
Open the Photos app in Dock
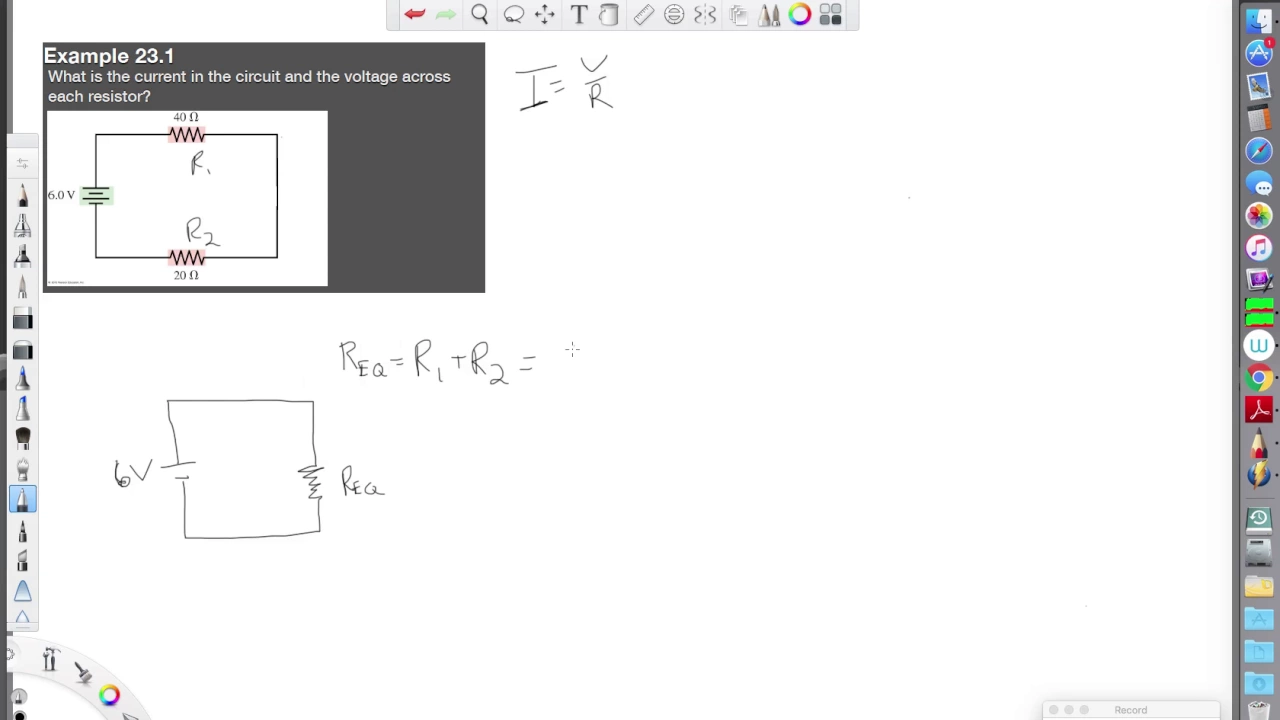click(1259, 216)
